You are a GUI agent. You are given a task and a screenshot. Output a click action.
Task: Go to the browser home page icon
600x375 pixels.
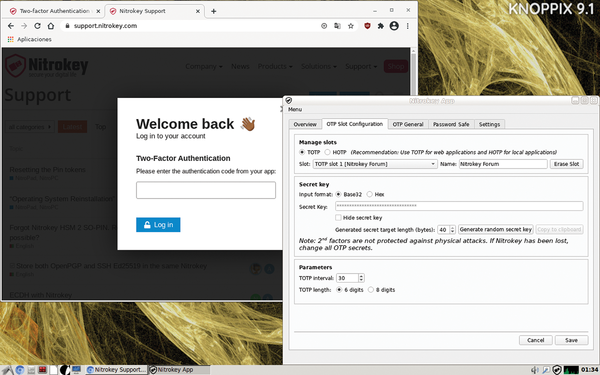(51, 26)
